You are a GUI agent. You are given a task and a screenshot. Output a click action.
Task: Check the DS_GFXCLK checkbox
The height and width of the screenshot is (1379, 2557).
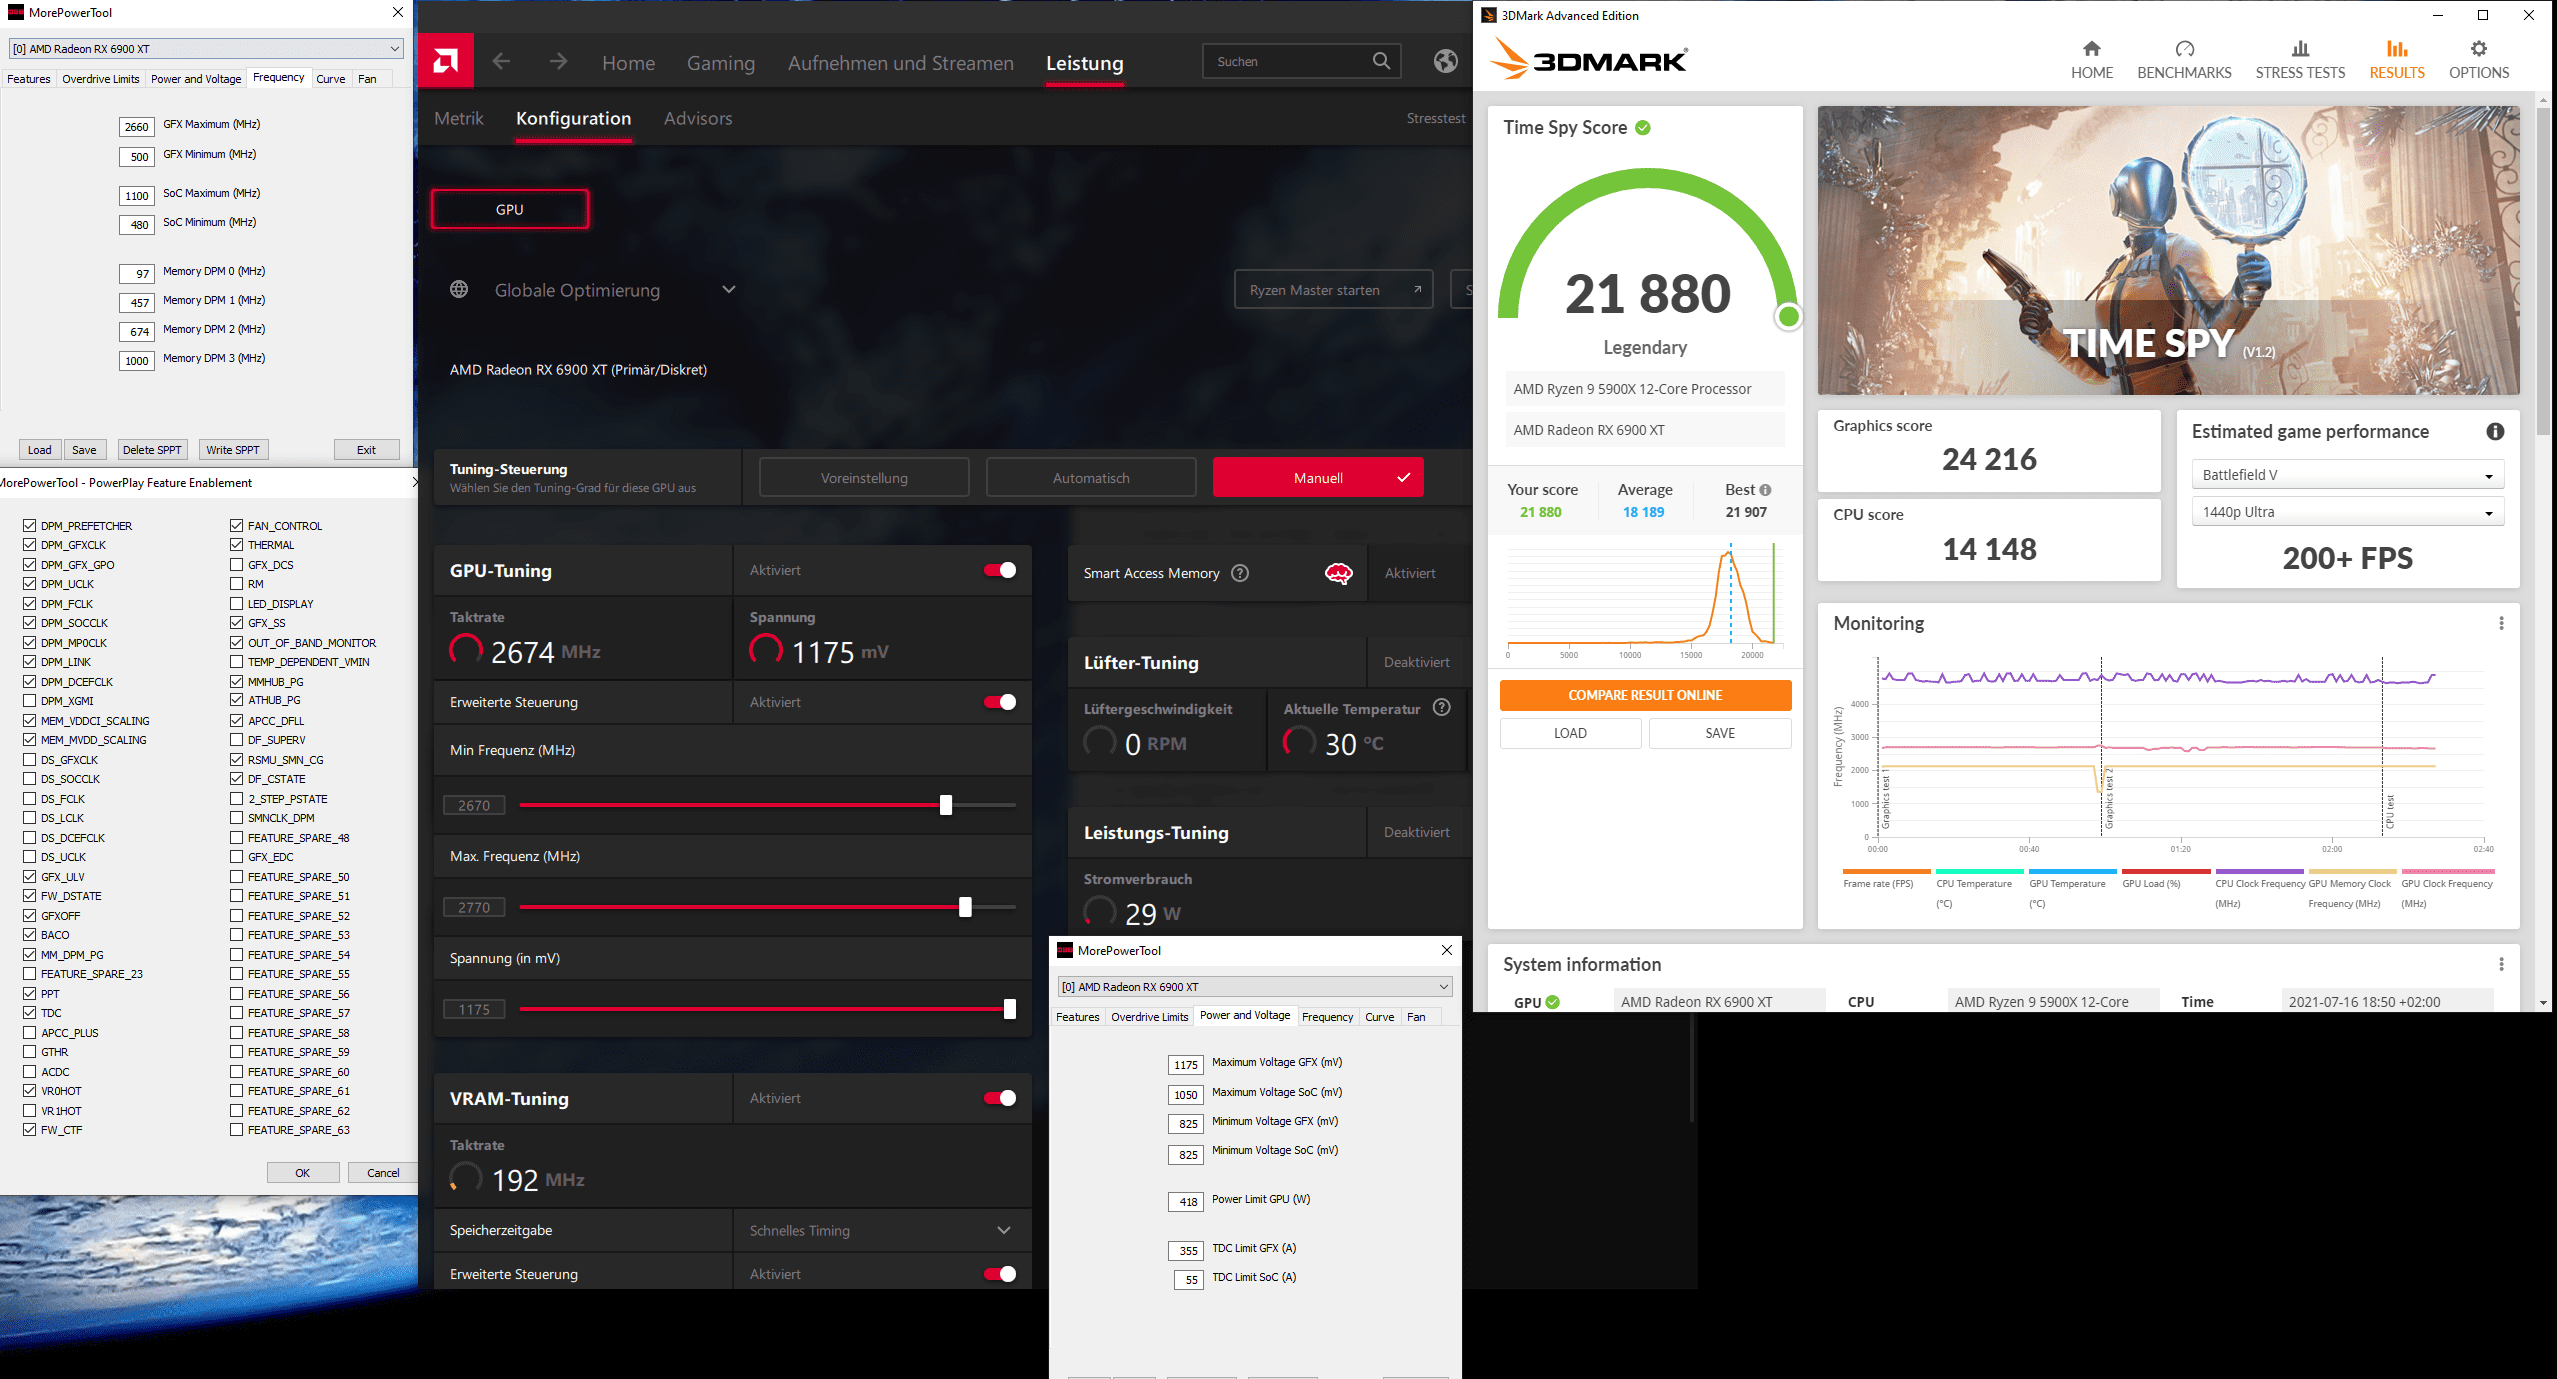point(30,760)
